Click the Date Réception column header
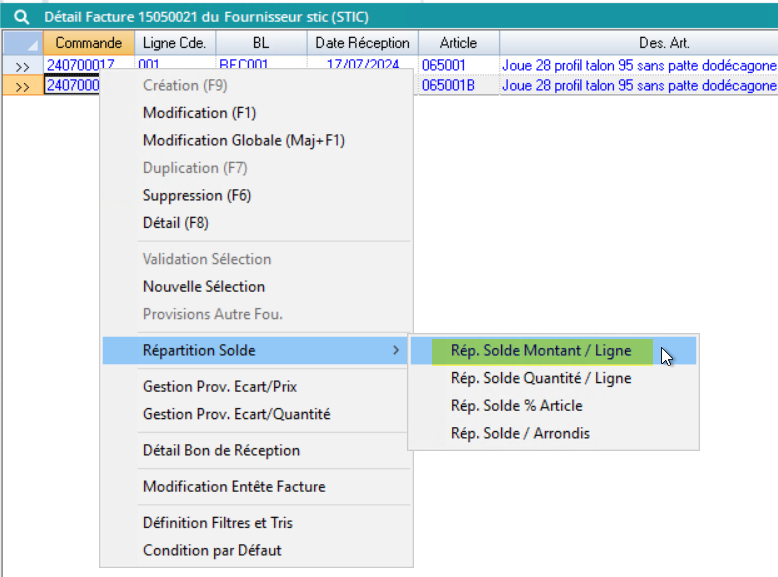Screen dimensions: 778x577 pos(362,43)
